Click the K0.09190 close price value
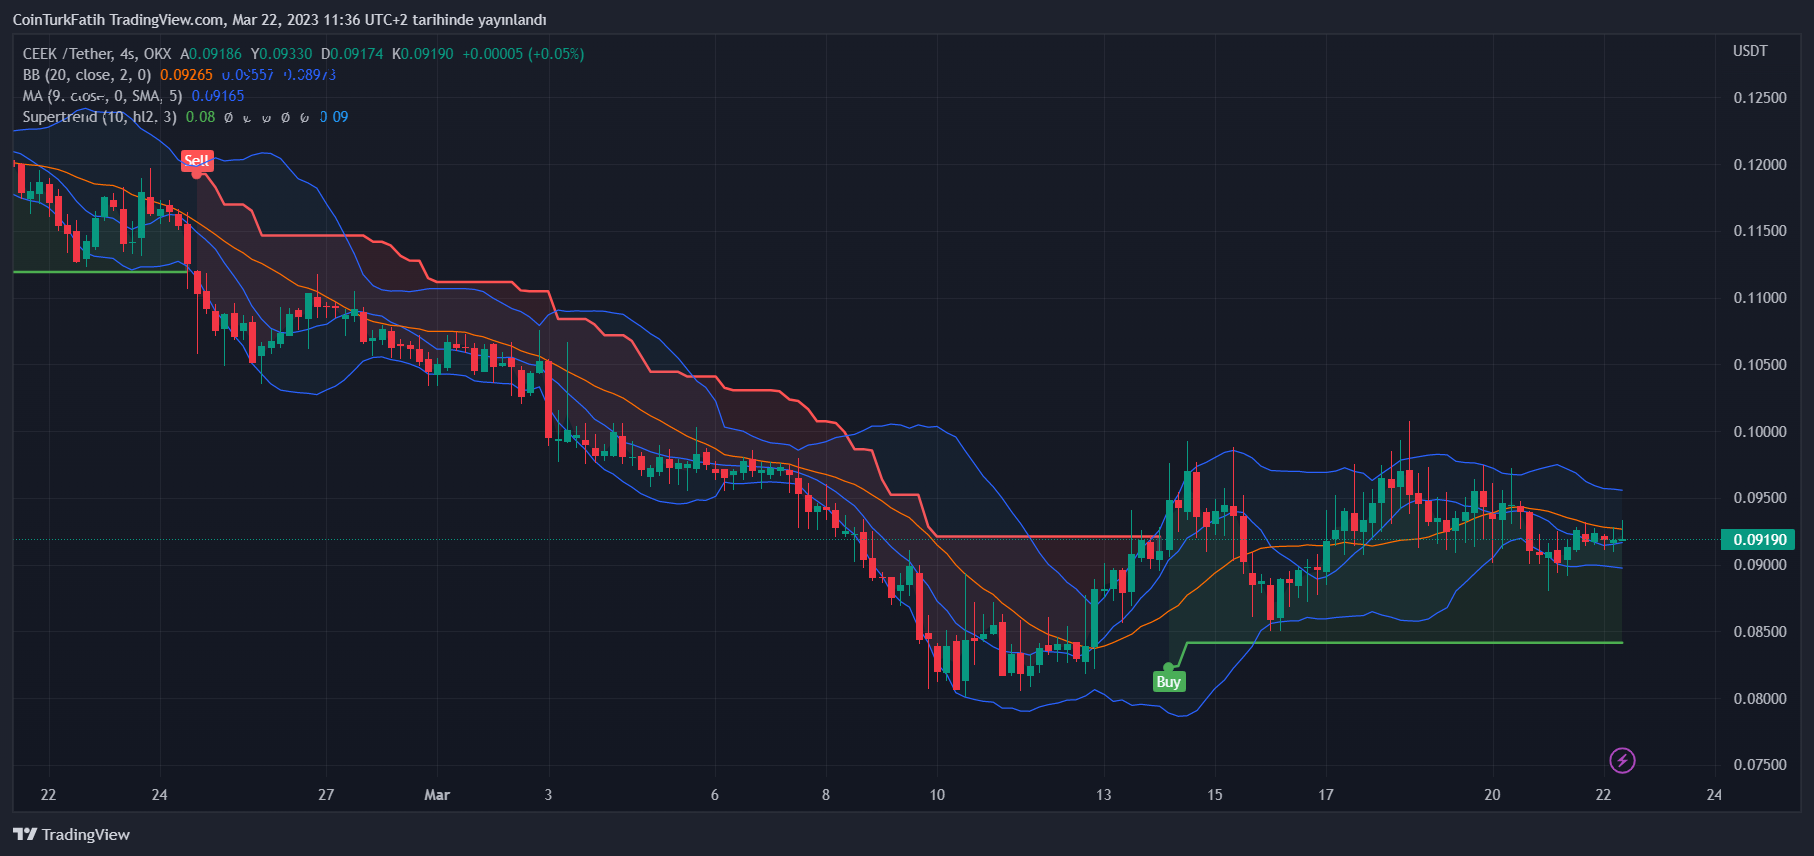The image size is (1814, 856). (x=422, y=54)
